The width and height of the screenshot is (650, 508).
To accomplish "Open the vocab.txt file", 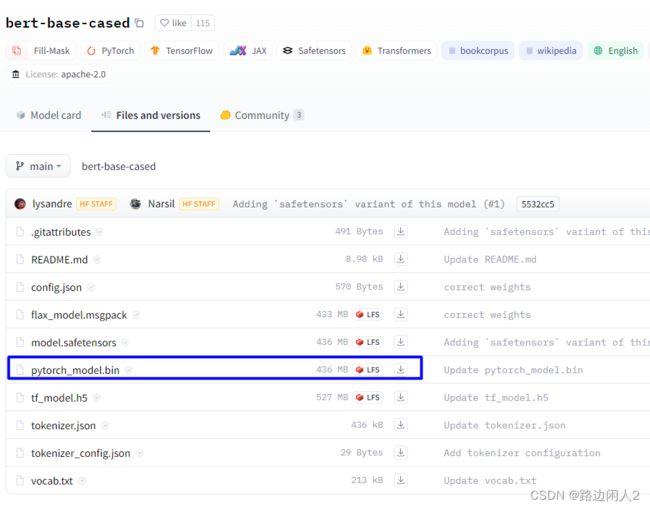I will [52, 481].
